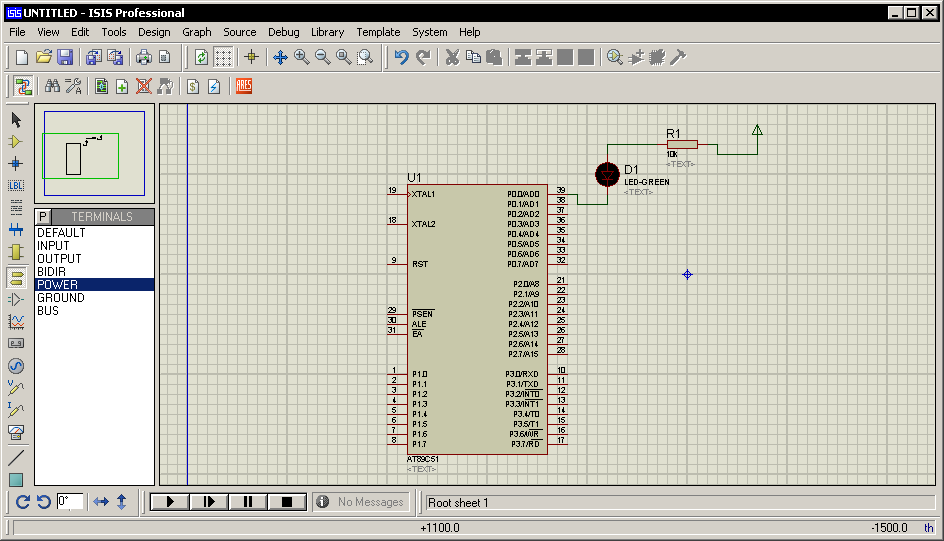
Task: Open the Library menu
Action: coord(328,32)
